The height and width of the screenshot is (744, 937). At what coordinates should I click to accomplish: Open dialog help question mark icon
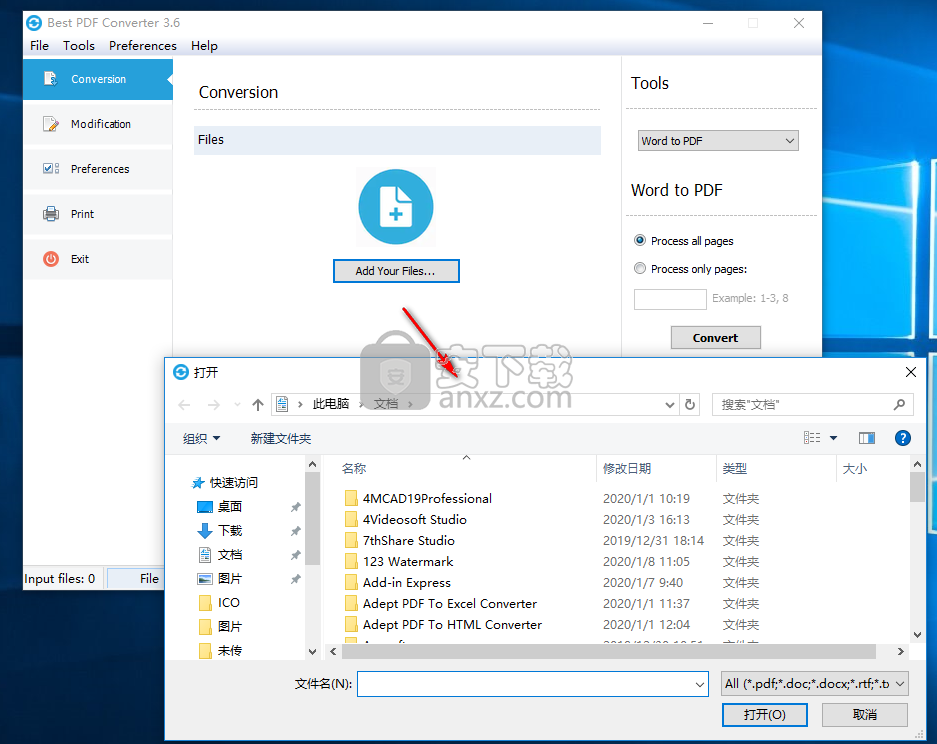point(902,438)
